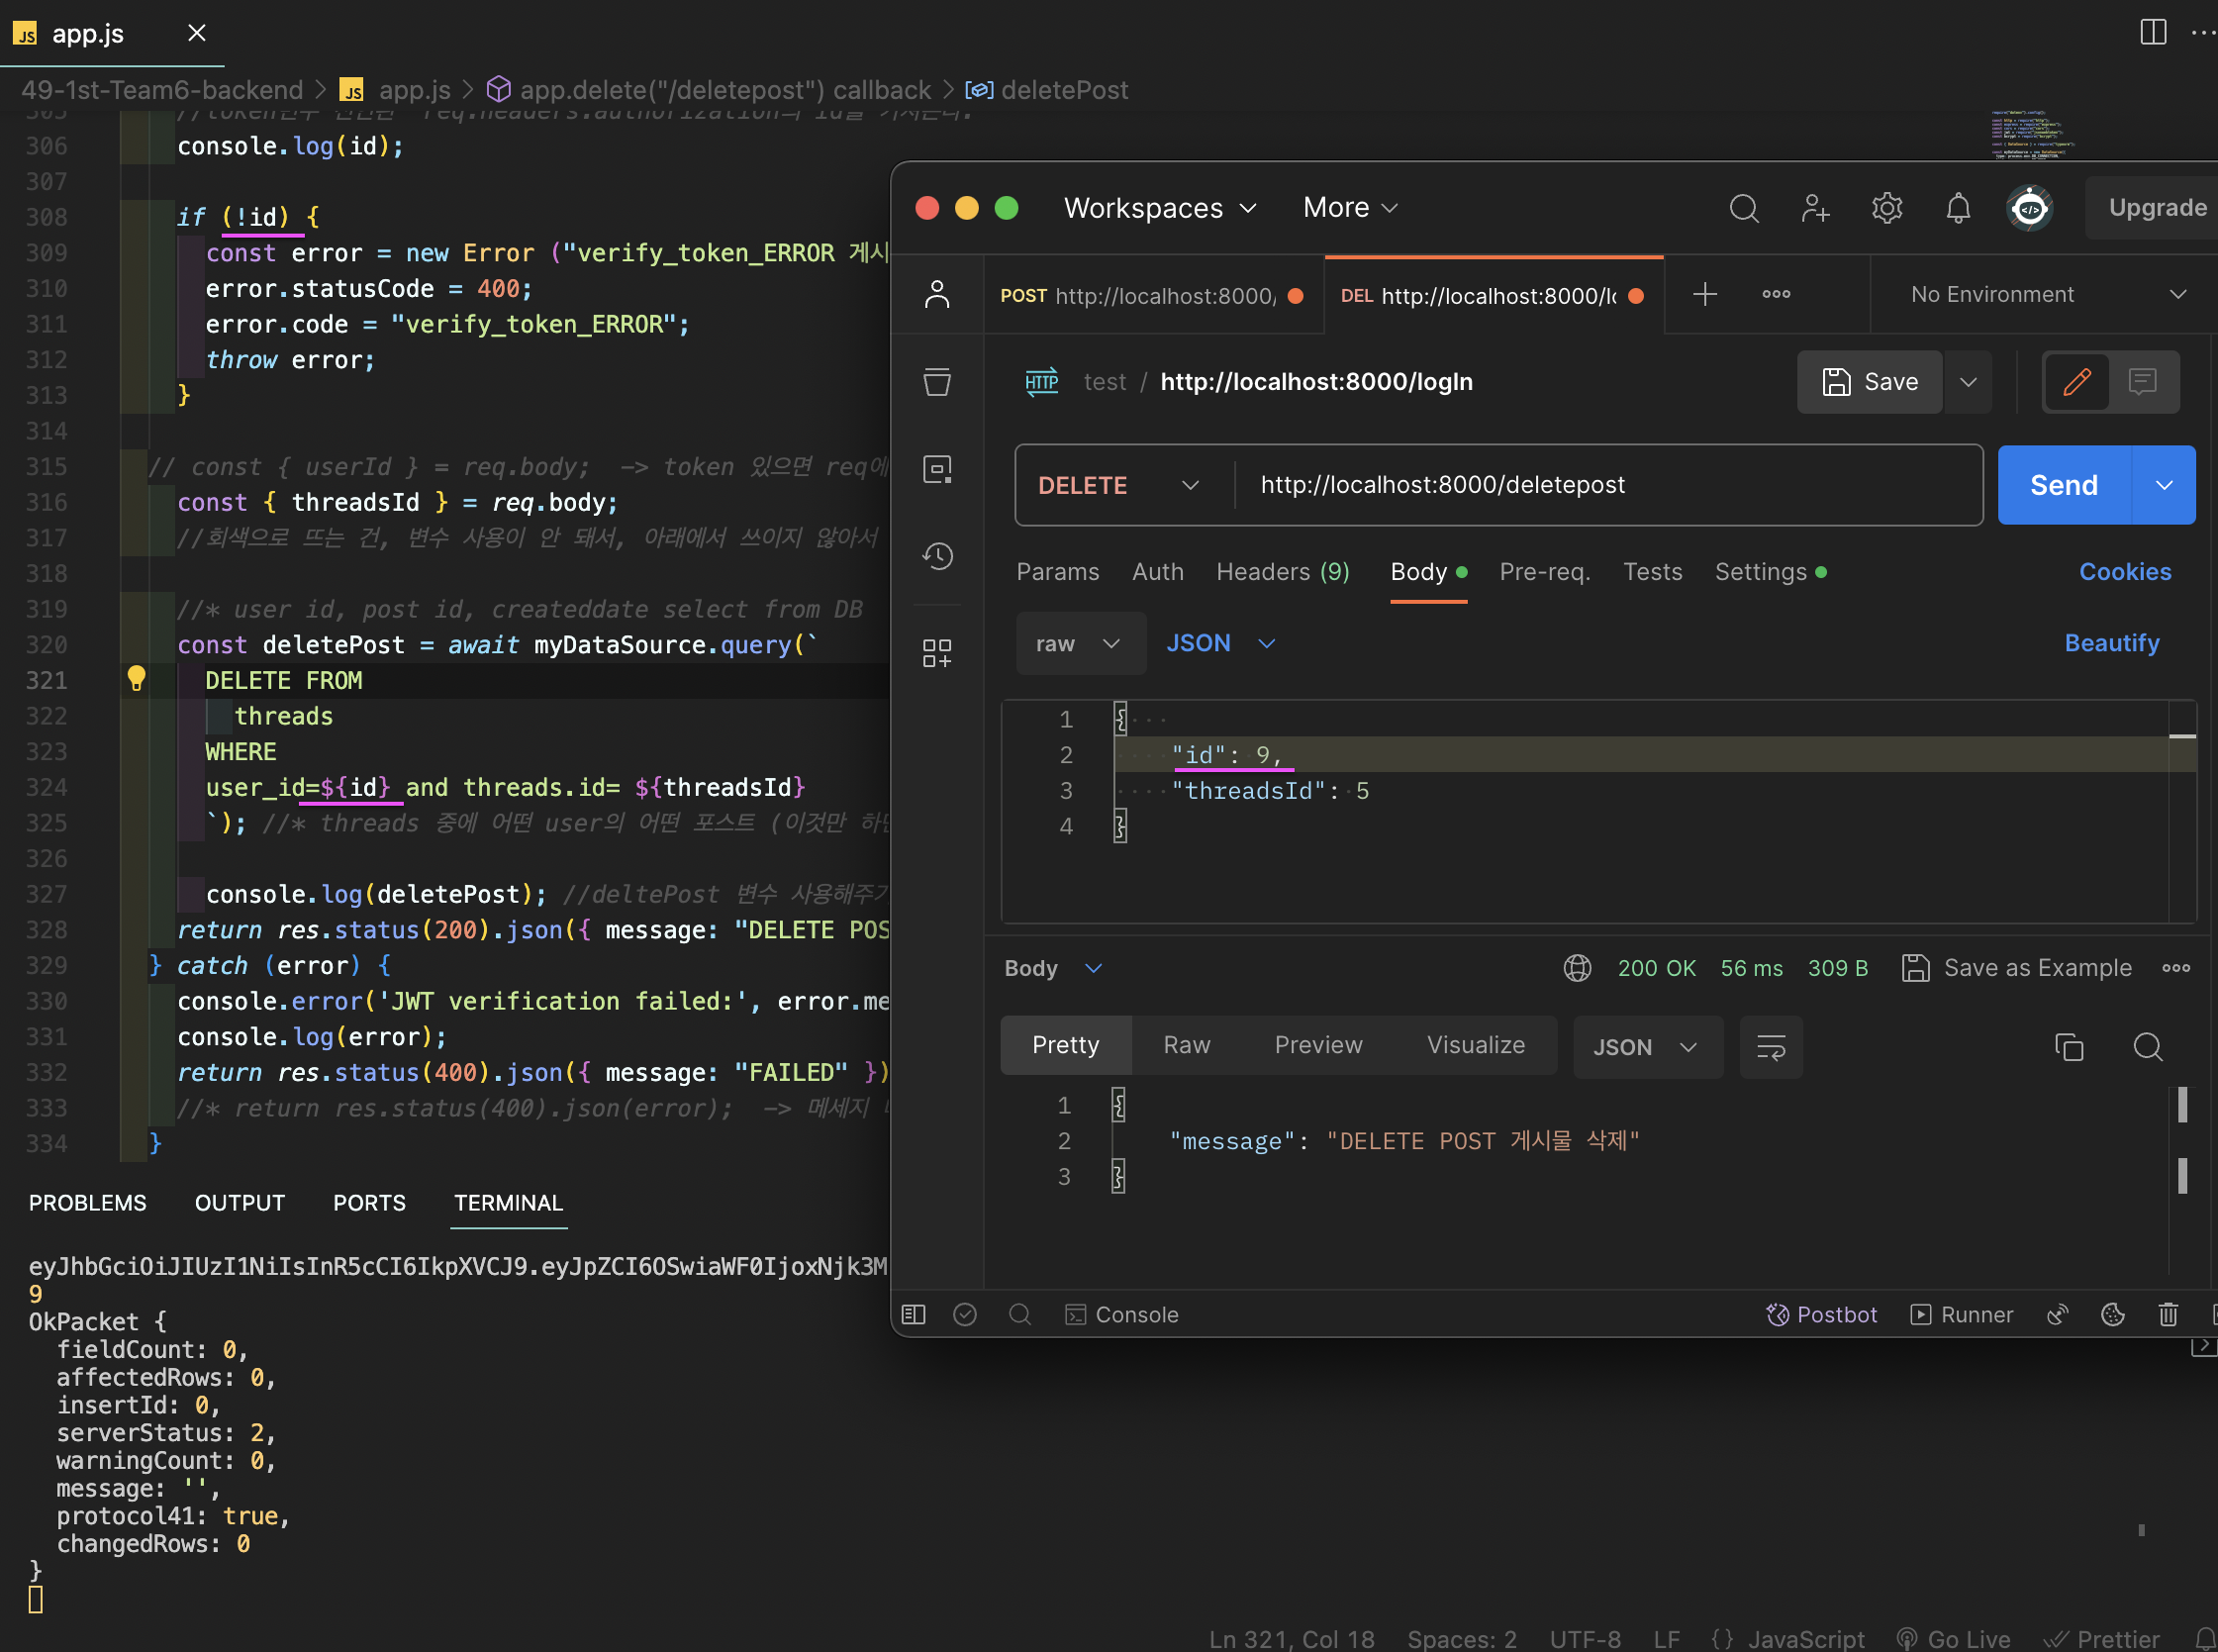This screenshot has height=1652, width=2218.
Task: Copy response using the copy icon
Action: pyautogui.click(x=2068, y=1047)
